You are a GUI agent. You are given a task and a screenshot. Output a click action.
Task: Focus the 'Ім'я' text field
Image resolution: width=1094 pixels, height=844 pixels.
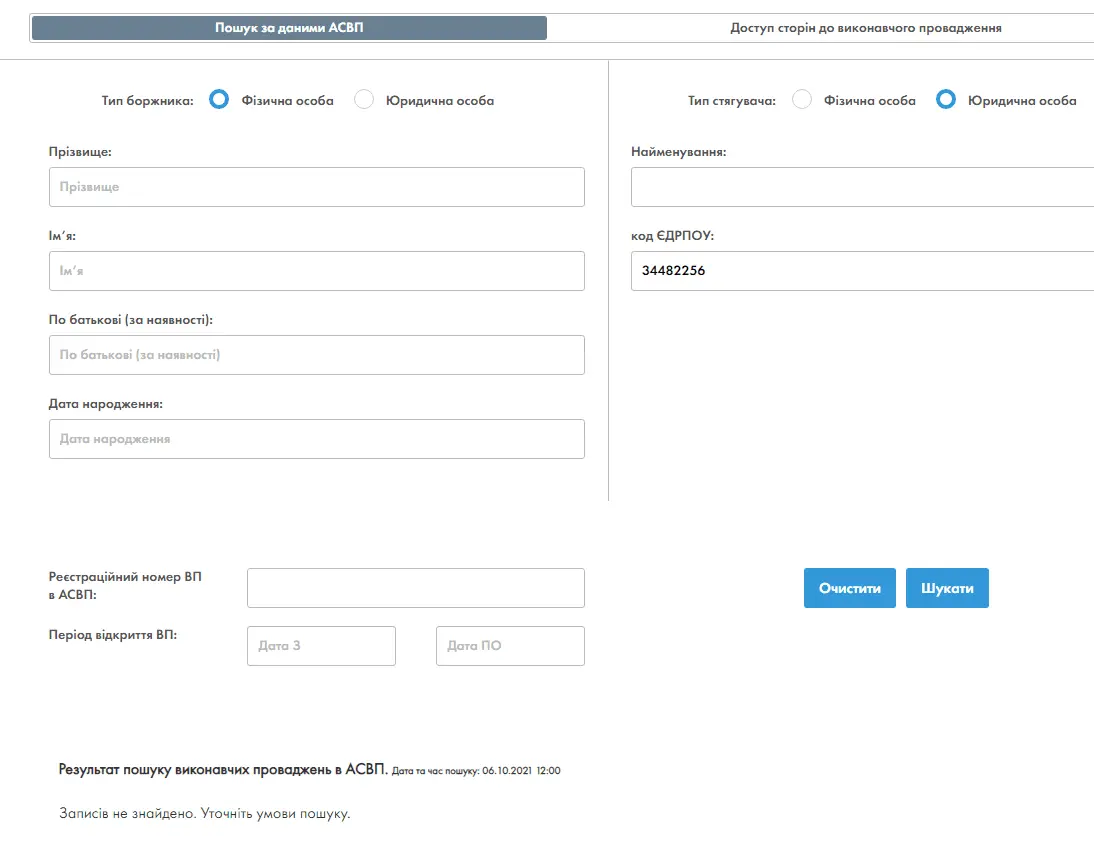[316, 271]
